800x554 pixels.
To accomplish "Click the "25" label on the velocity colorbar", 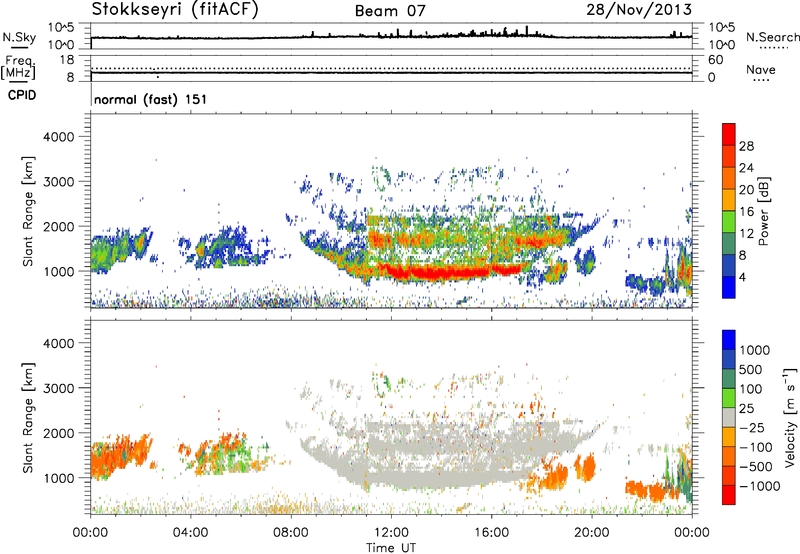I will 746,409.
